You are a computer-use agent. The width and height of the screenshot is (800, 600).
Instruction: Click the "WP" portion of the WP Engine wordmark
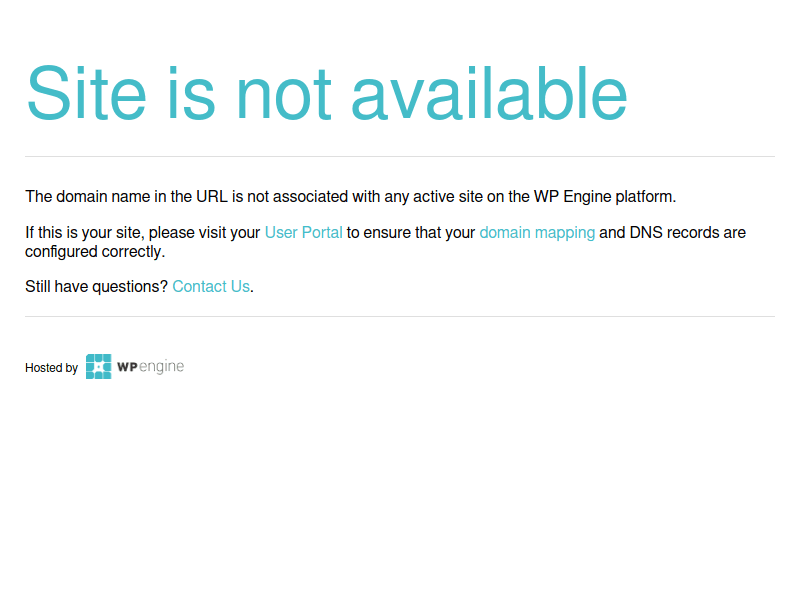[x=126, y=366]
